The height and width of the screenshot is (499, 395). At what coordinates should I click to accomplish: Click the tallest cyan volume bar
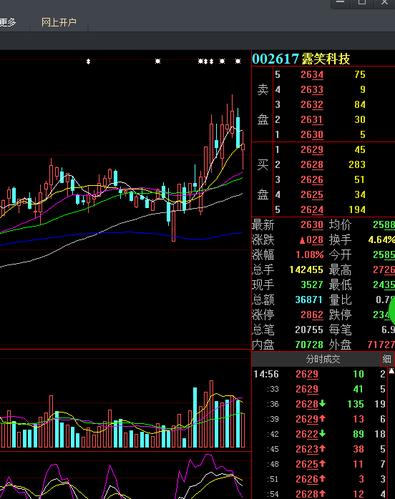click(195, 417)
